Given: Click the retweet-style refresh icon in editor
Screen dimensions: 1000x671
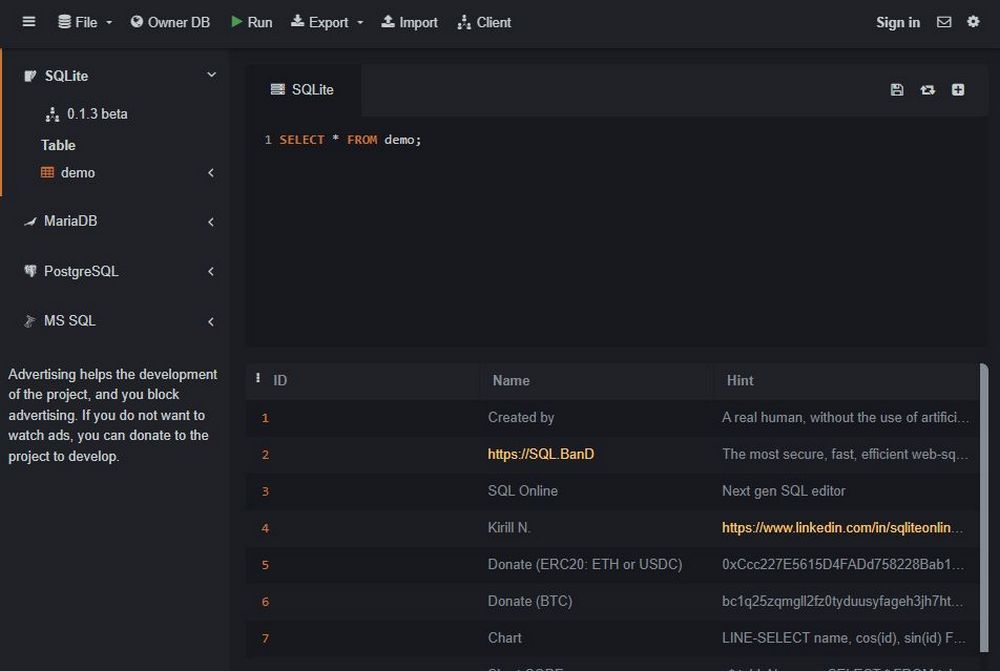Looking at the screenshot, I should point(927,89).
